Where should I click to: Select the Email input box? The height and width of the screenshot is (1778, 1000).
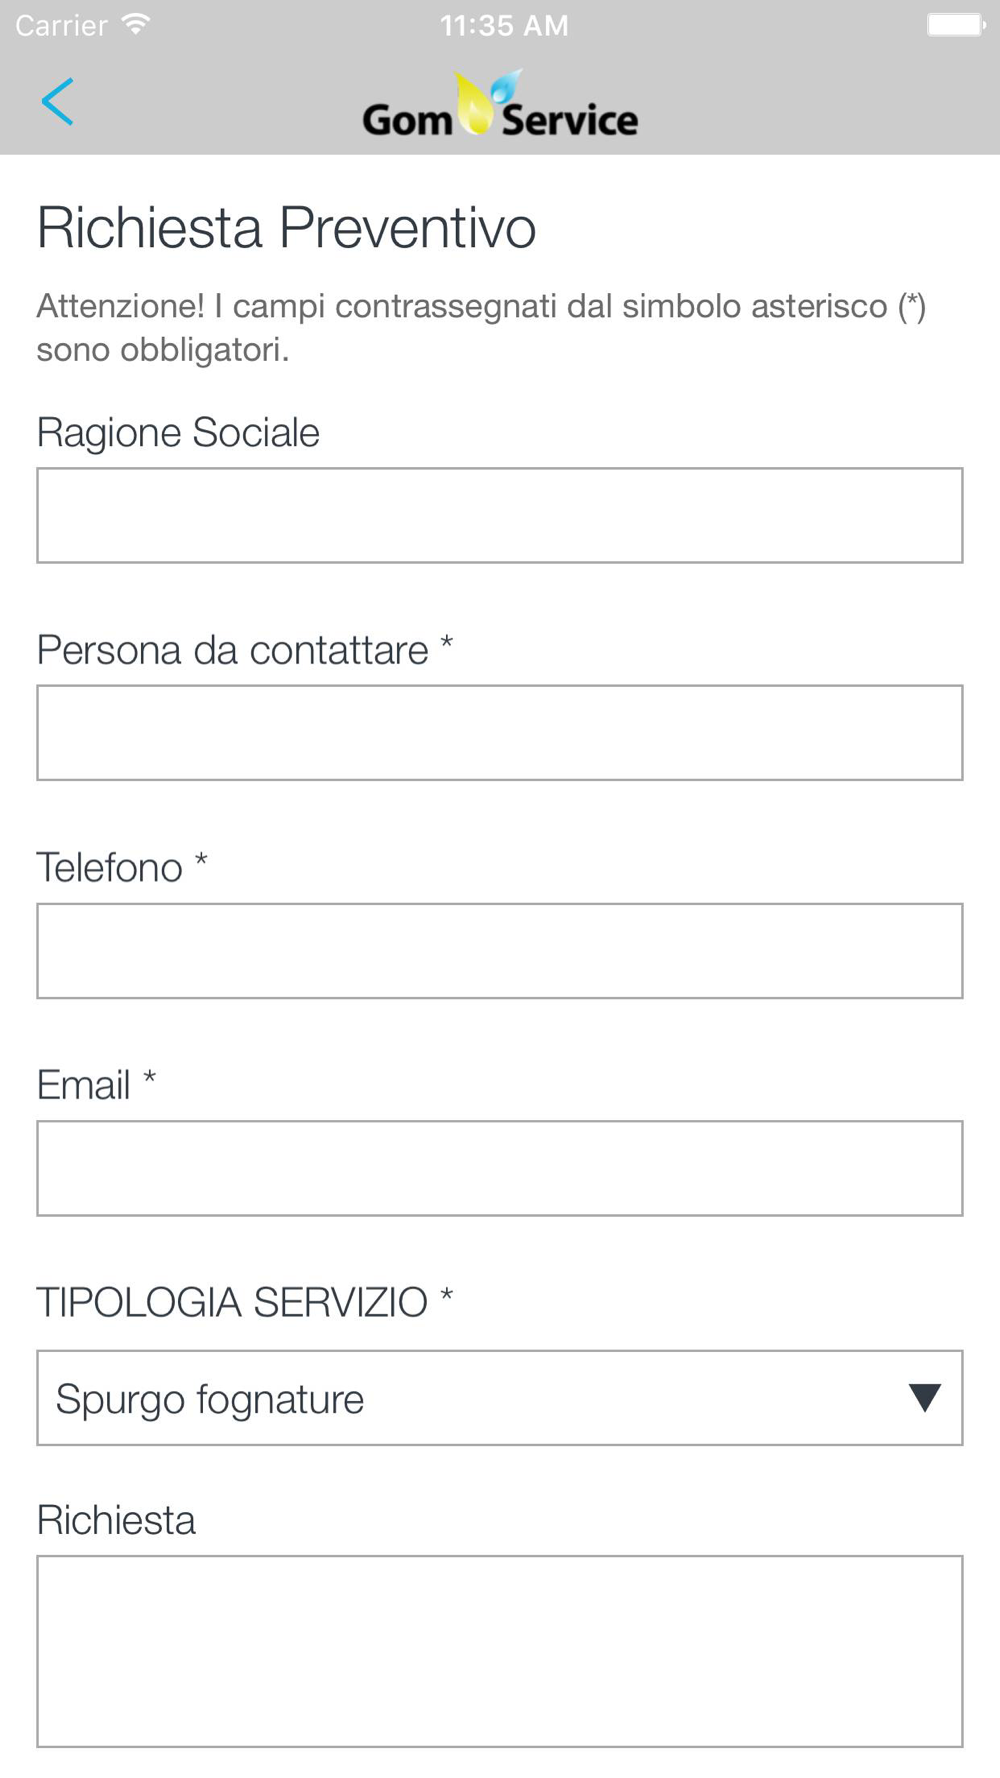pos(500,1168)
